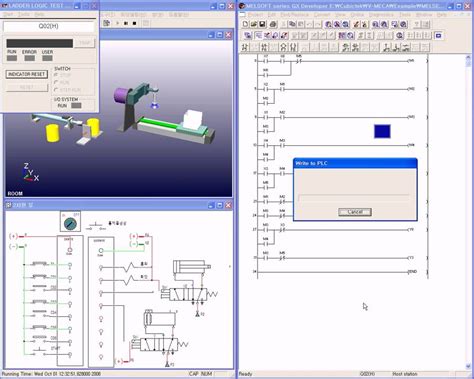Open the Start menu in Ladder Logic Test
This screenshot has height=379, width=474.
[x=8, y=14]
